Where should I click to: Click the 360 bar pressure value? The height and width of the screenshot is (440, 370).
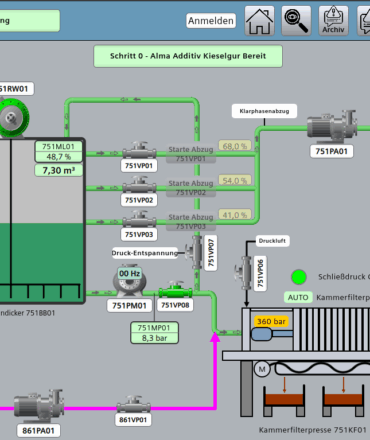tap(271, 321)
